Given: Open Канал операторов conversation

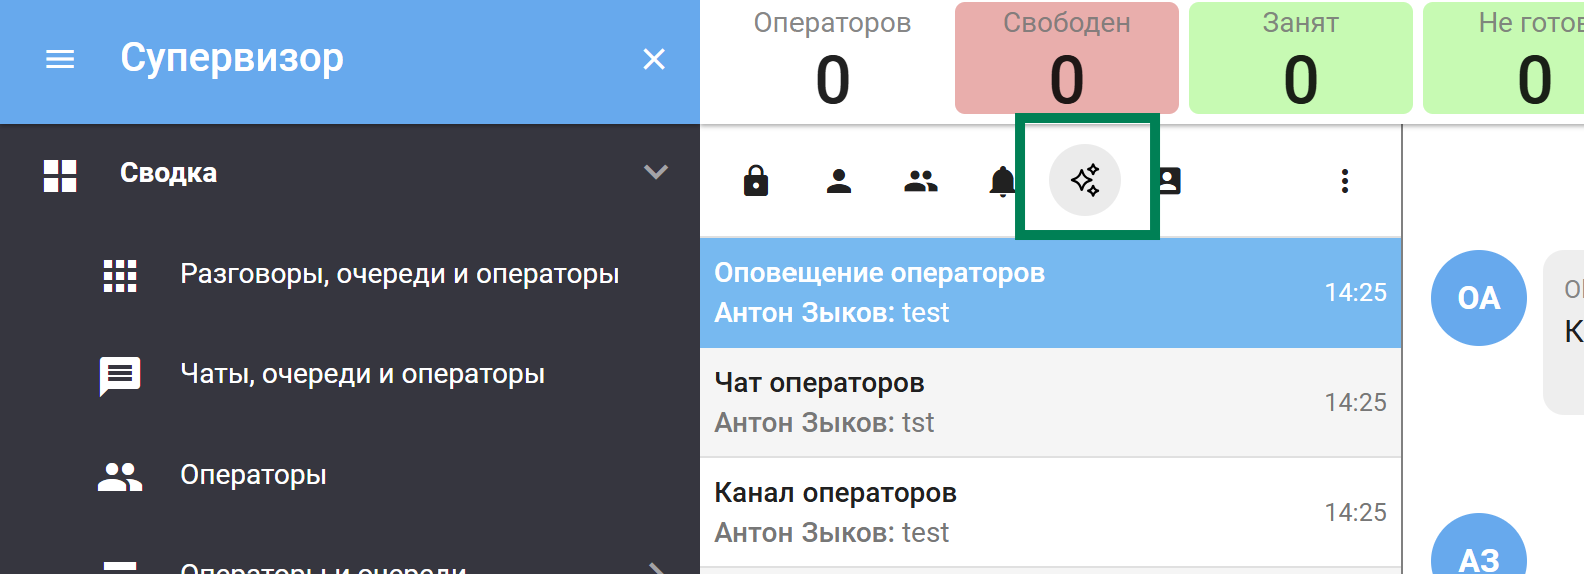Looking at the screenshot, I should coord(1050,513).
